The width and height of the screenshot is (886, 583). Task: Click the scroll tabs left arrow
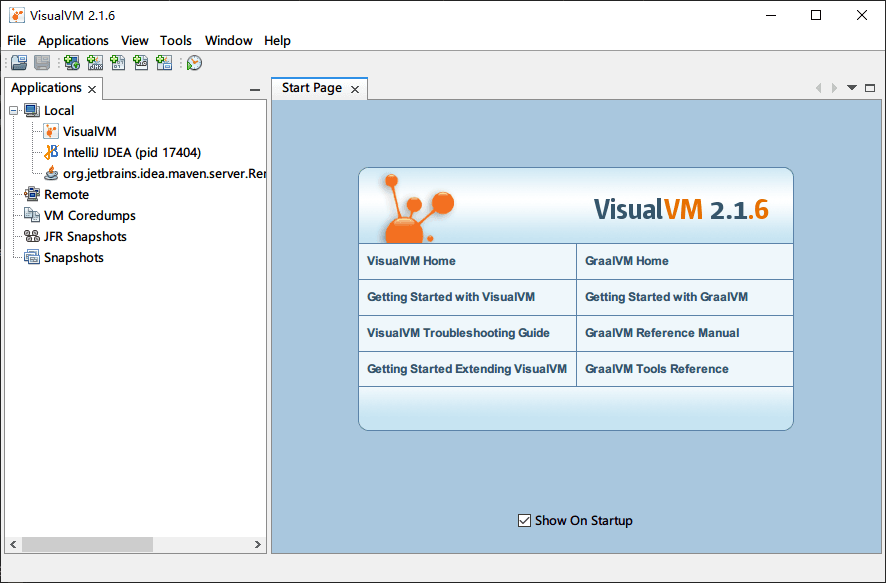(818, 88)
